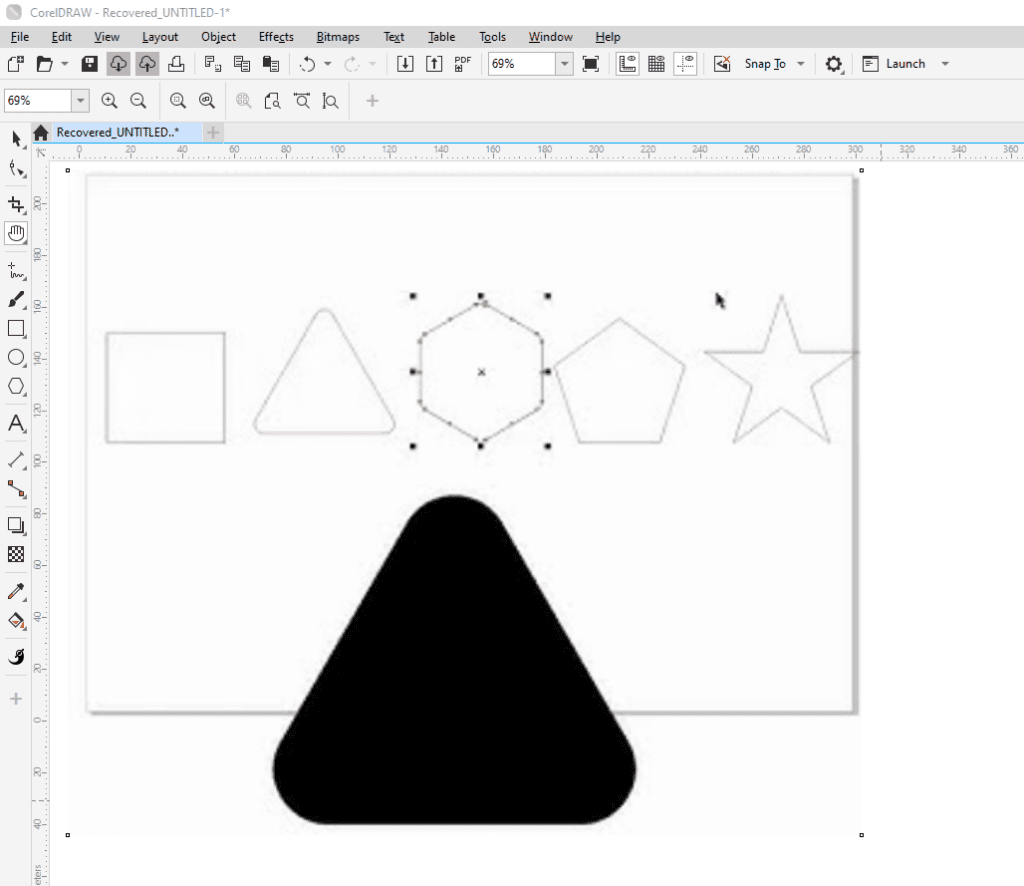Viewport: 1024px width, 886px height.
Task: Open the Bitmaps menu
Action: coord(337,37)
